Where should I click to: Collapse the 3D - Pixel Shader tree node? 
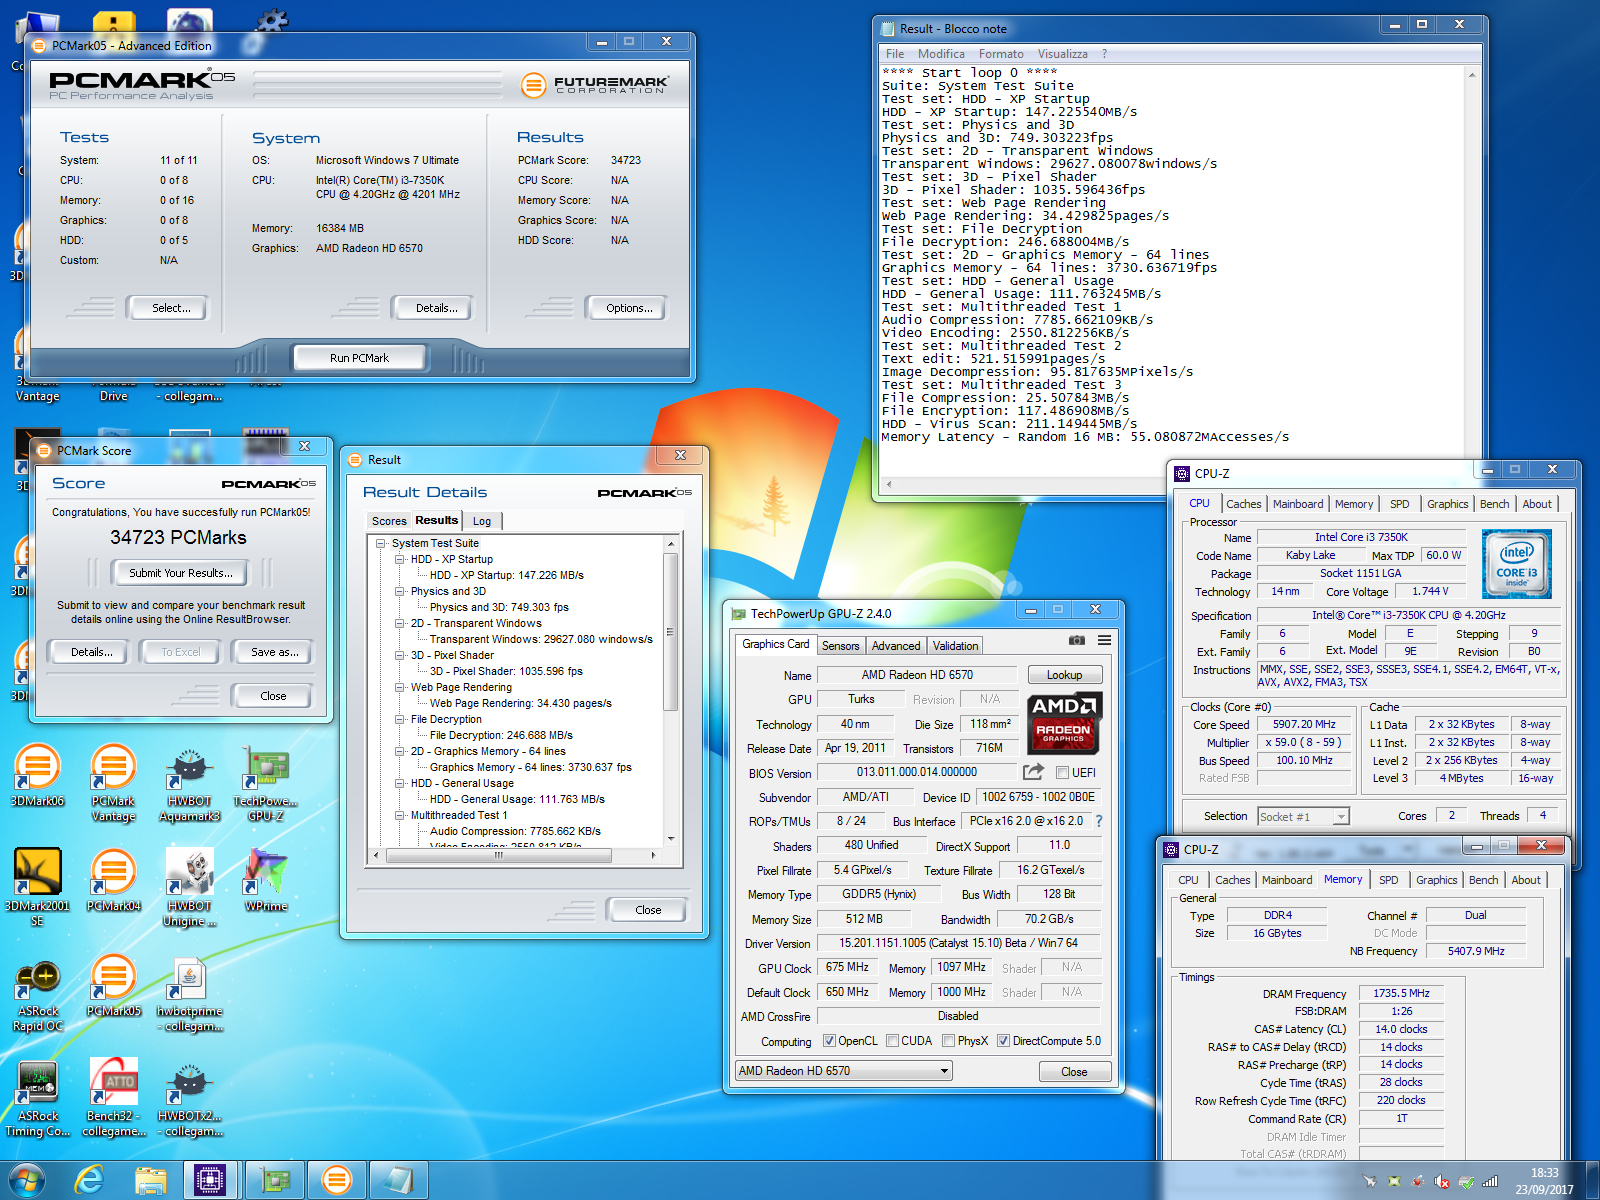pyautogui.click(x=399, y=656)
